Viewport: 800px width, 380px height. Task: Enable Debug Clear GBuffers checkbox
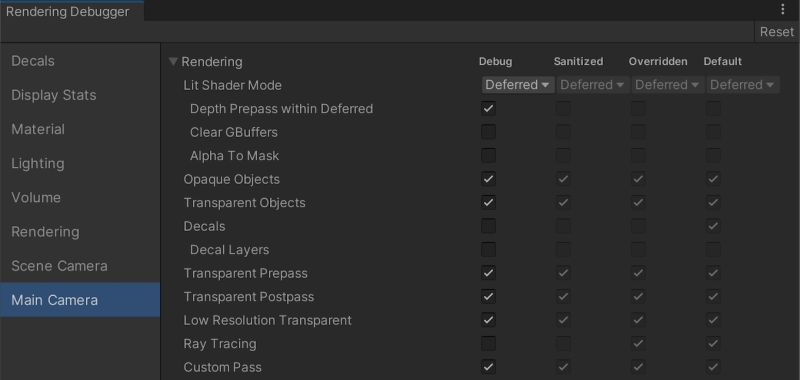tap(488, 132)
